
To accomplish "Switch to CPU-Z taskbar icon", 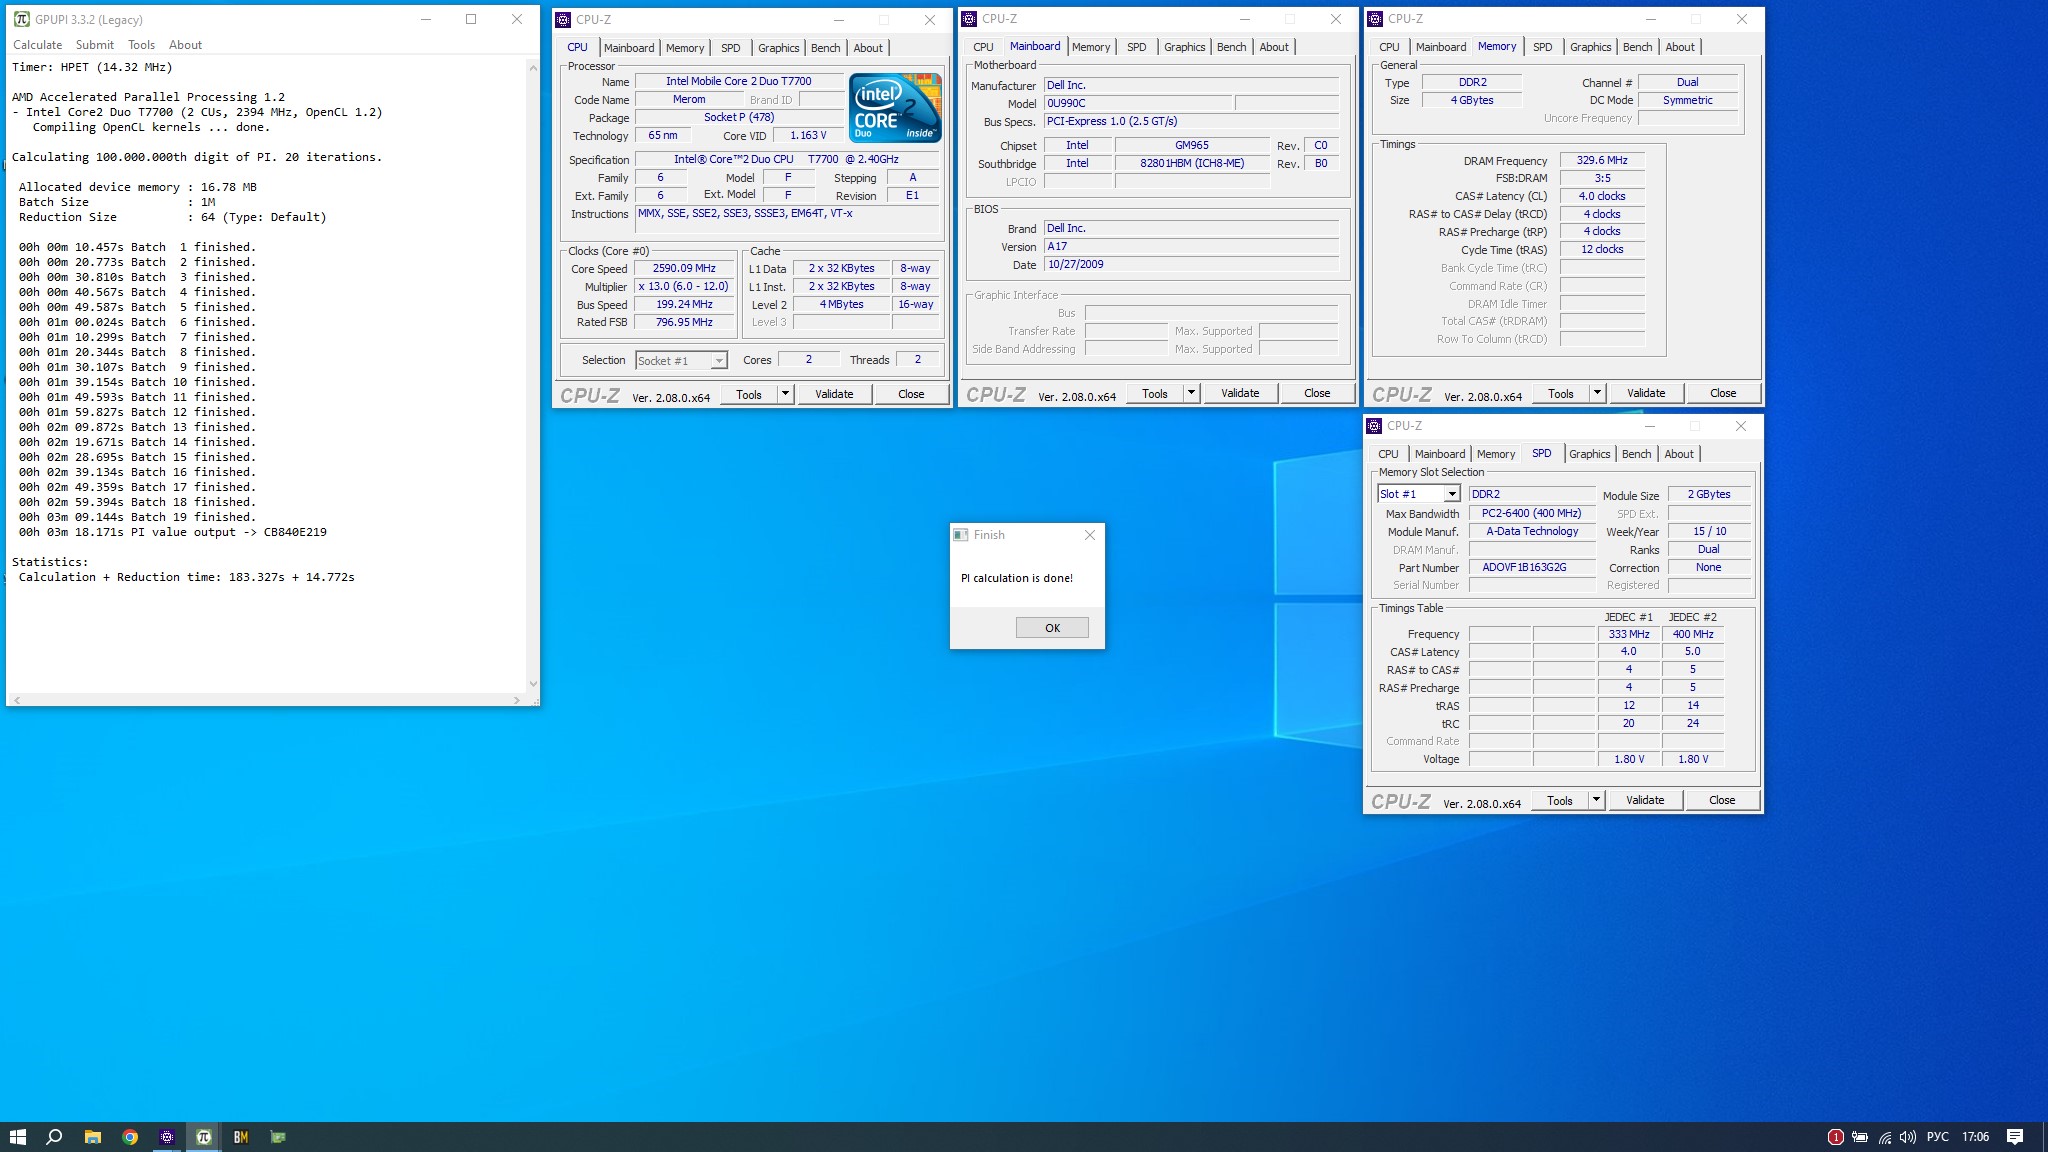I will click(x=167, y=1137).
